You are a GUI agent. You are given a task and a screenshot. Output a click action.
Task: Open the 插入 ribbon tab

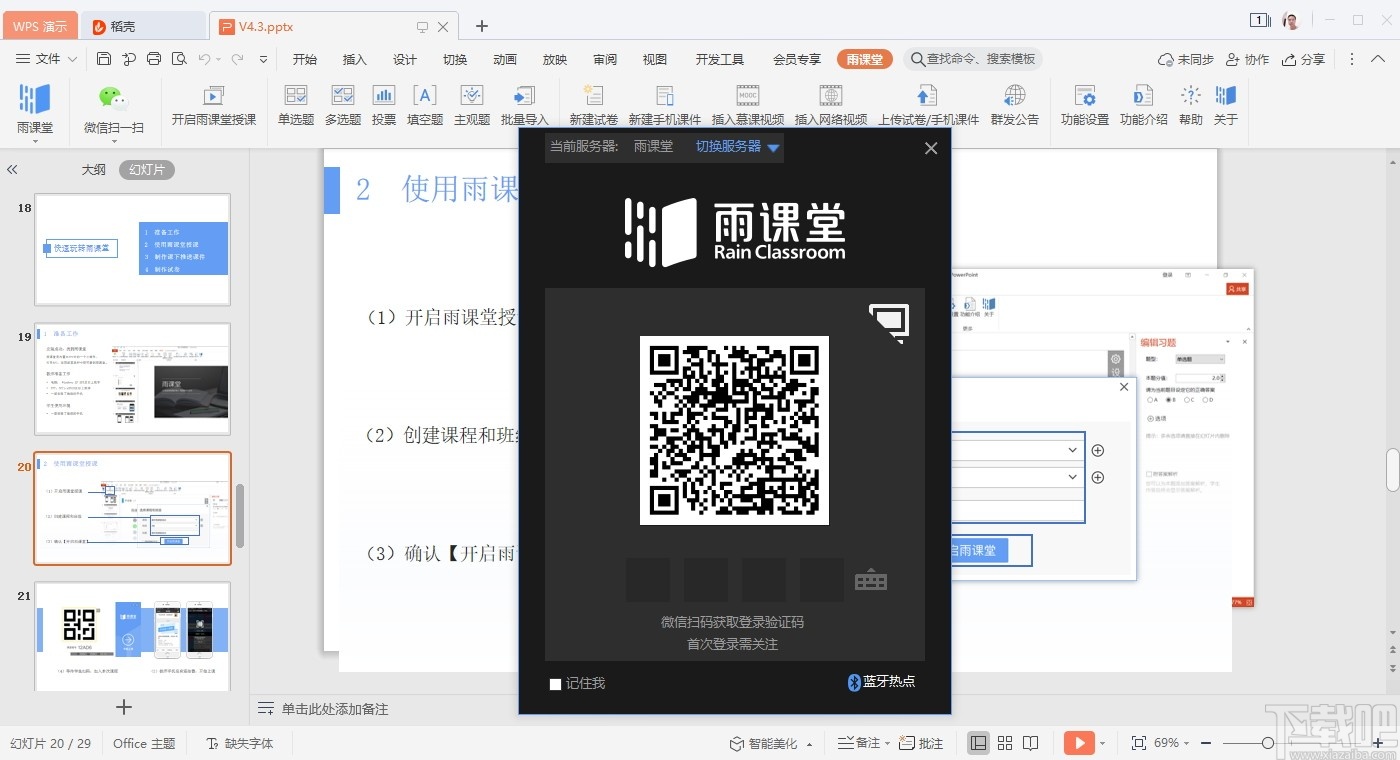point(355,59)
